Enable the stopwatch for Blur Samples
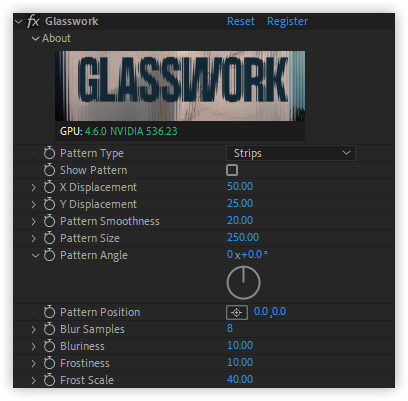Viewport: 408px width, 401px height. tap(49, 329)
